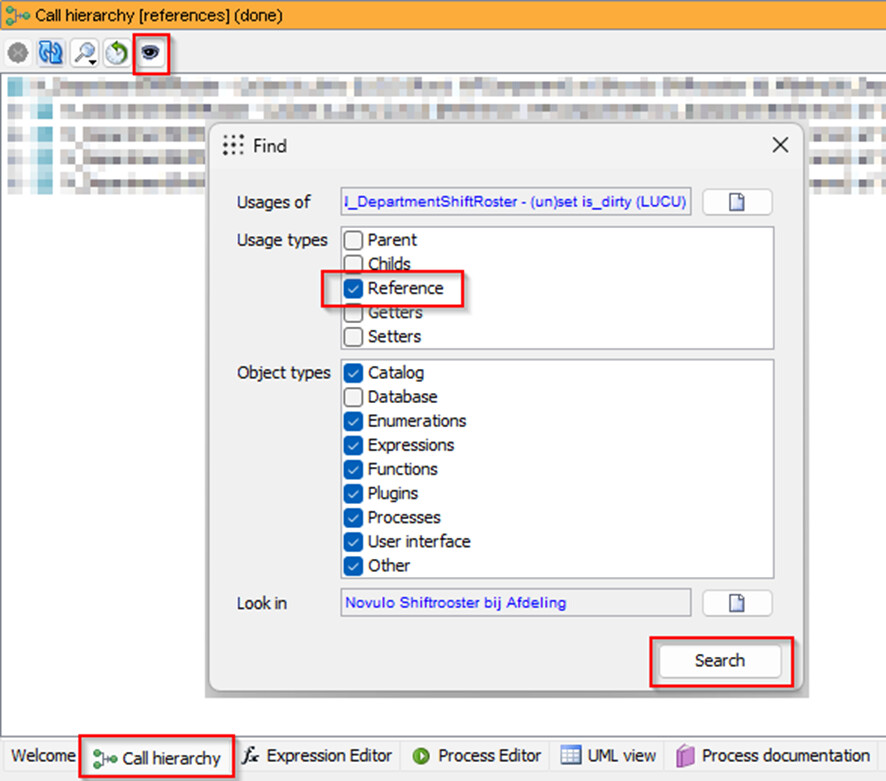The image size is (886, 781).
Task: Uncheck the User interface object type
Action: tap(353, 541)
